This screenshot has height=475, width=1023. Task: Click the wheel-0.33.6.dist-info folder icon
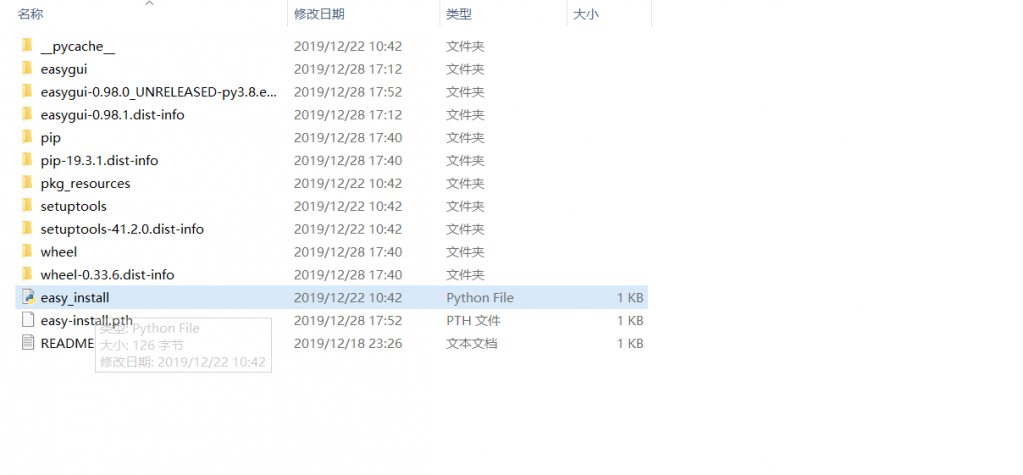[x=27, y=273]
